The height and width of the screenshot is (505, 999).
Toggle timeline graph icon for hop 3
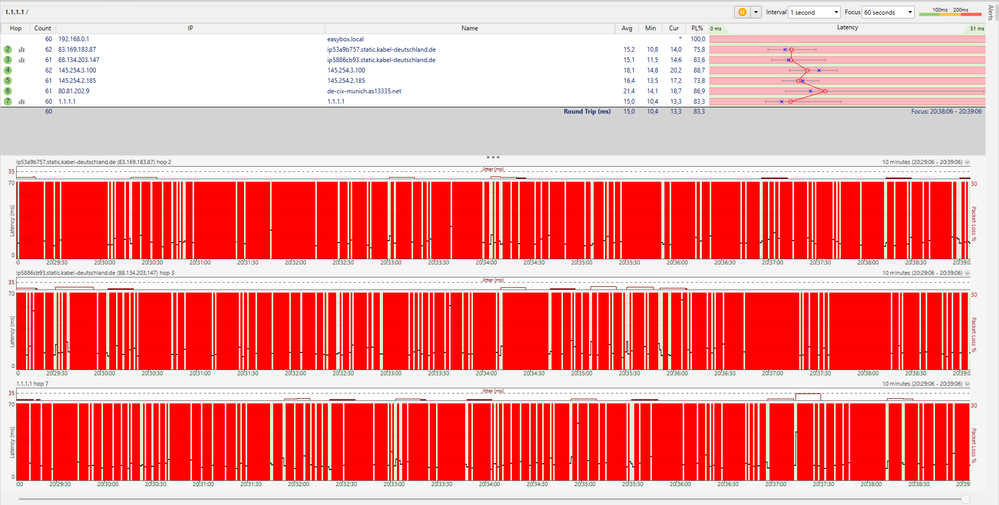tap(21, 60)
